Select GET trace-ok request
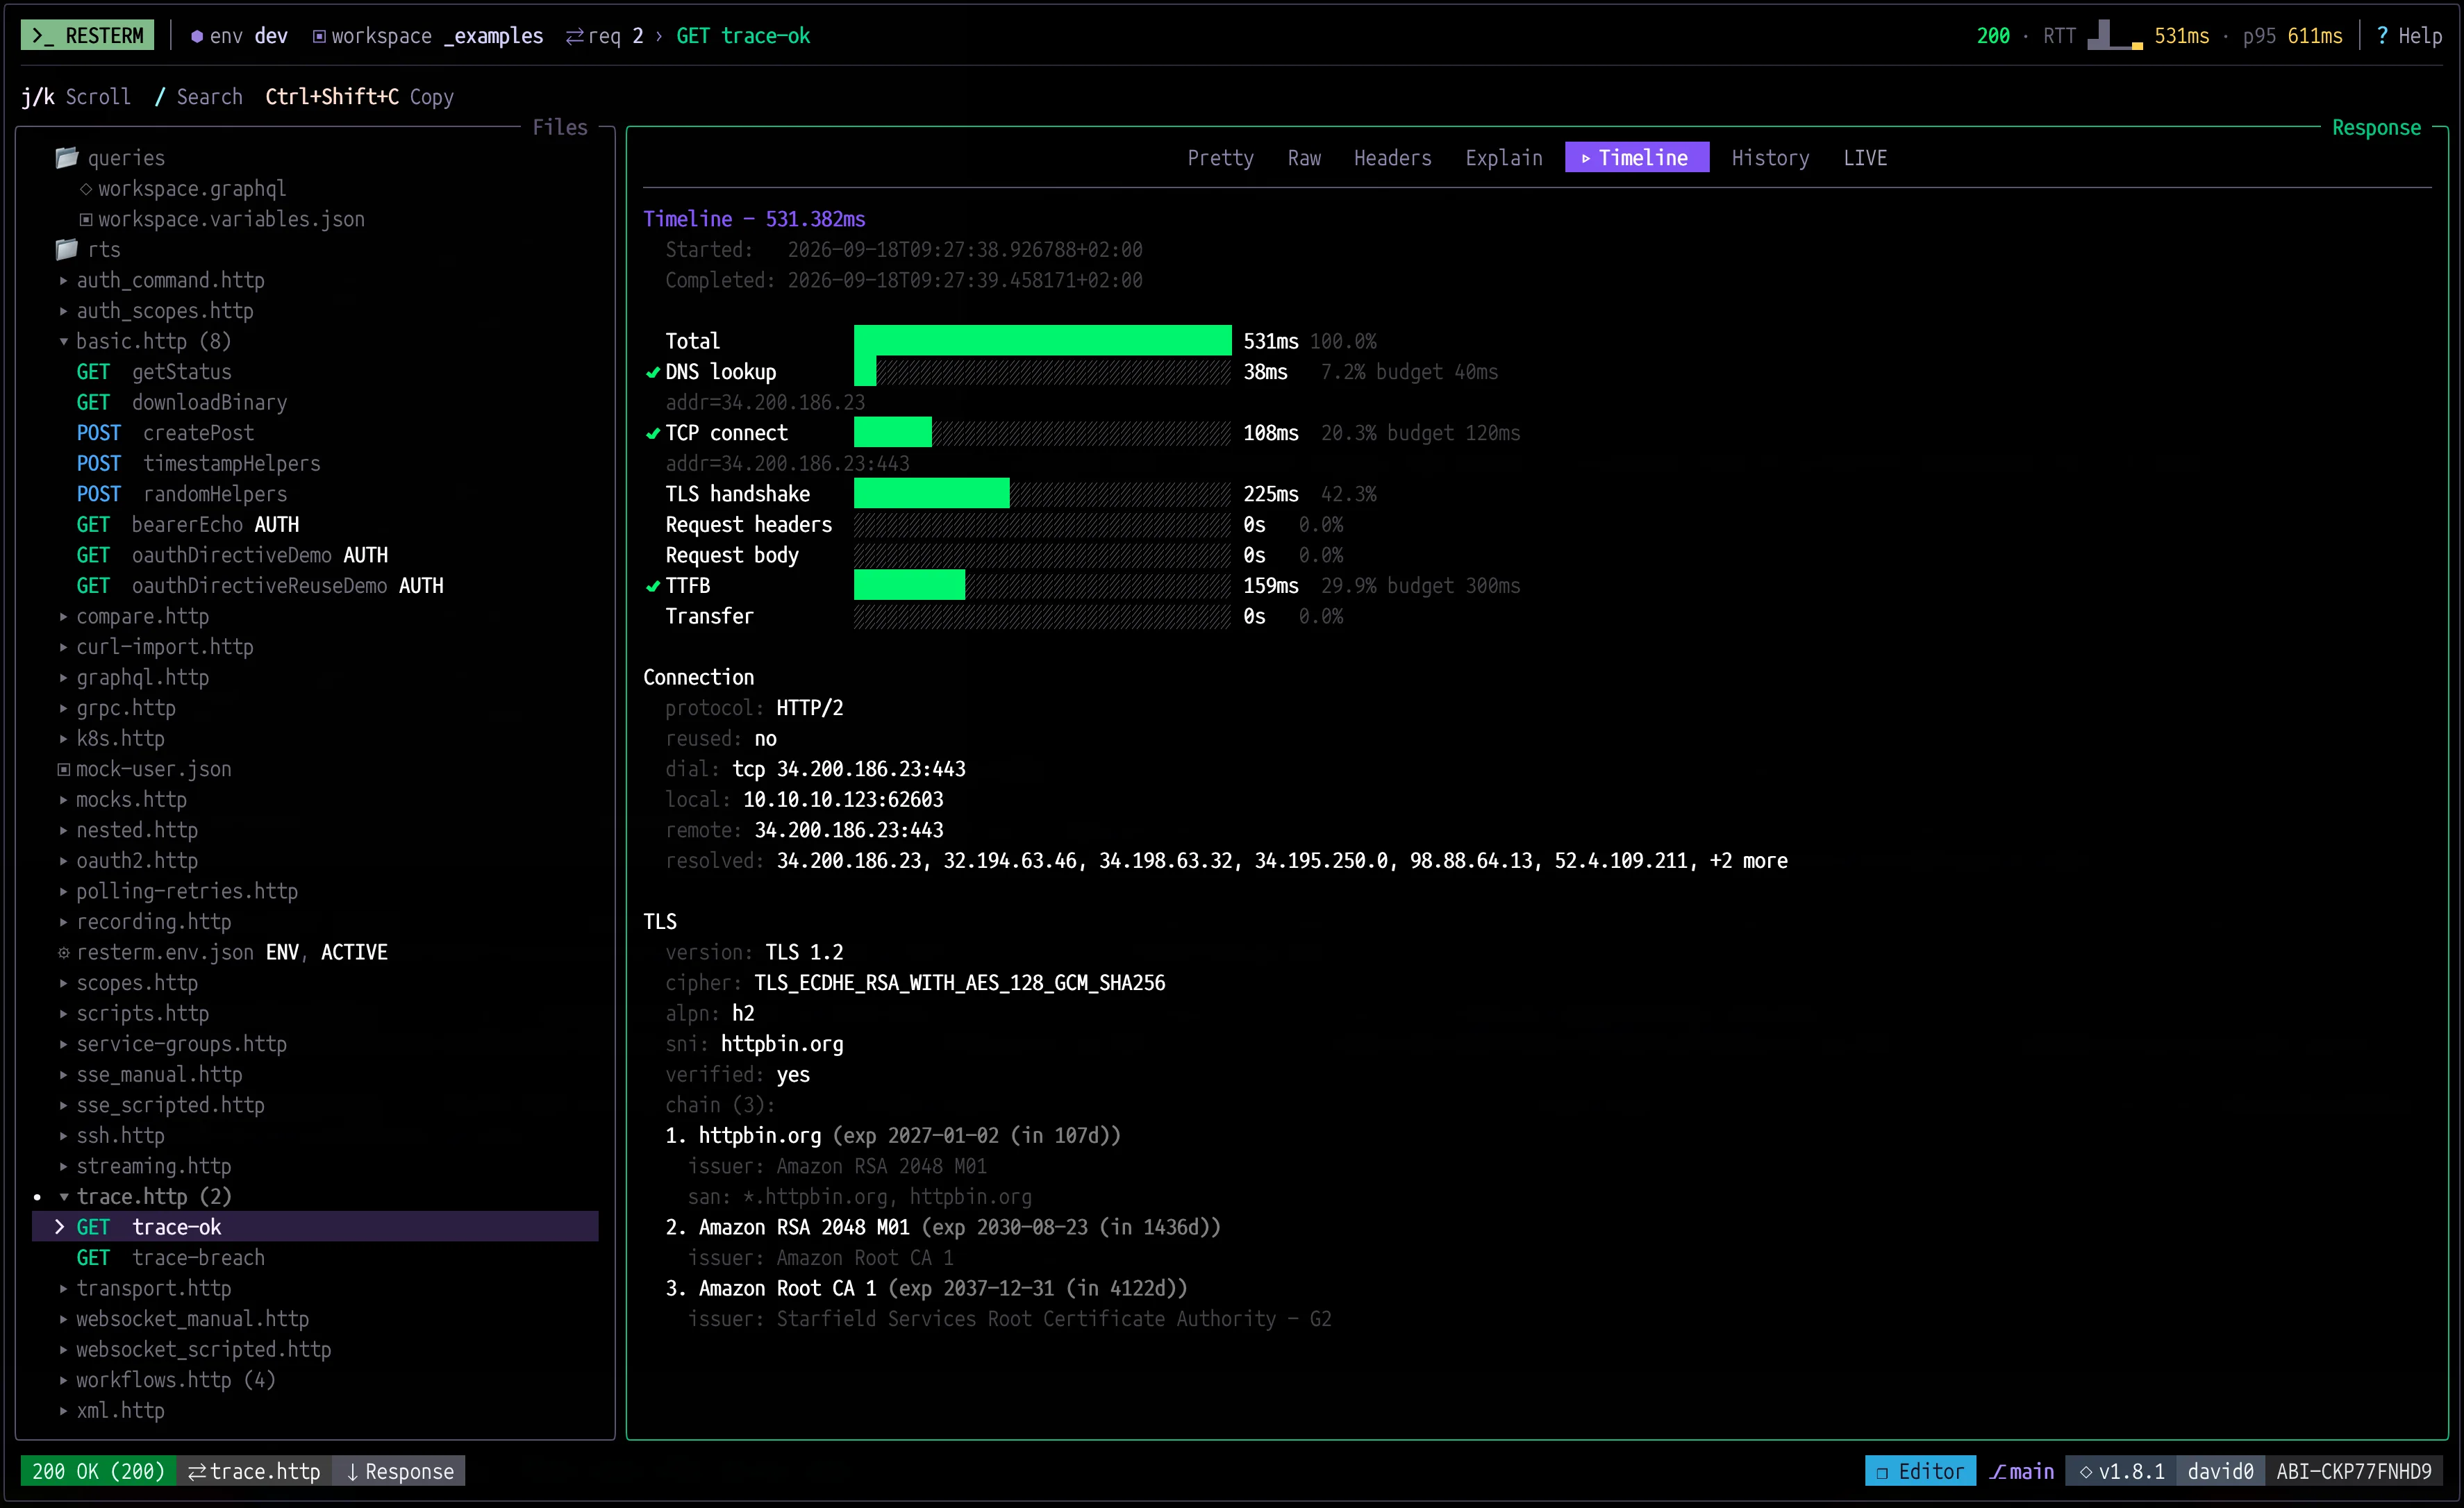The width and height of the screenshot is (2464, 1508). point(315,1227)
